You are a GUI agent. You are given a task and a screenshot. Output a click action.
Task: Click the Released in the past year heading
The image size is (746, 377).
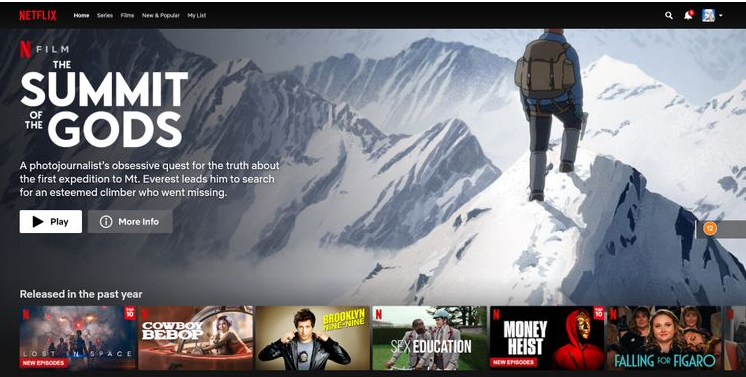(x=81, y=294)
